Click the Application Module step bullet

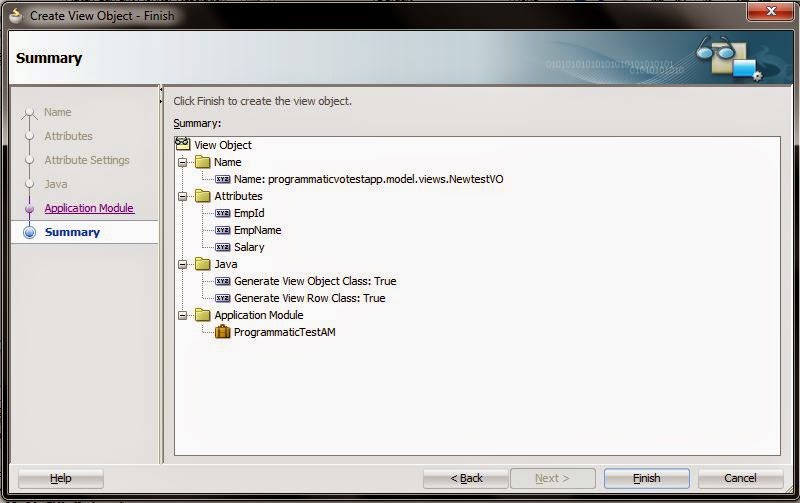click(30, 209)
